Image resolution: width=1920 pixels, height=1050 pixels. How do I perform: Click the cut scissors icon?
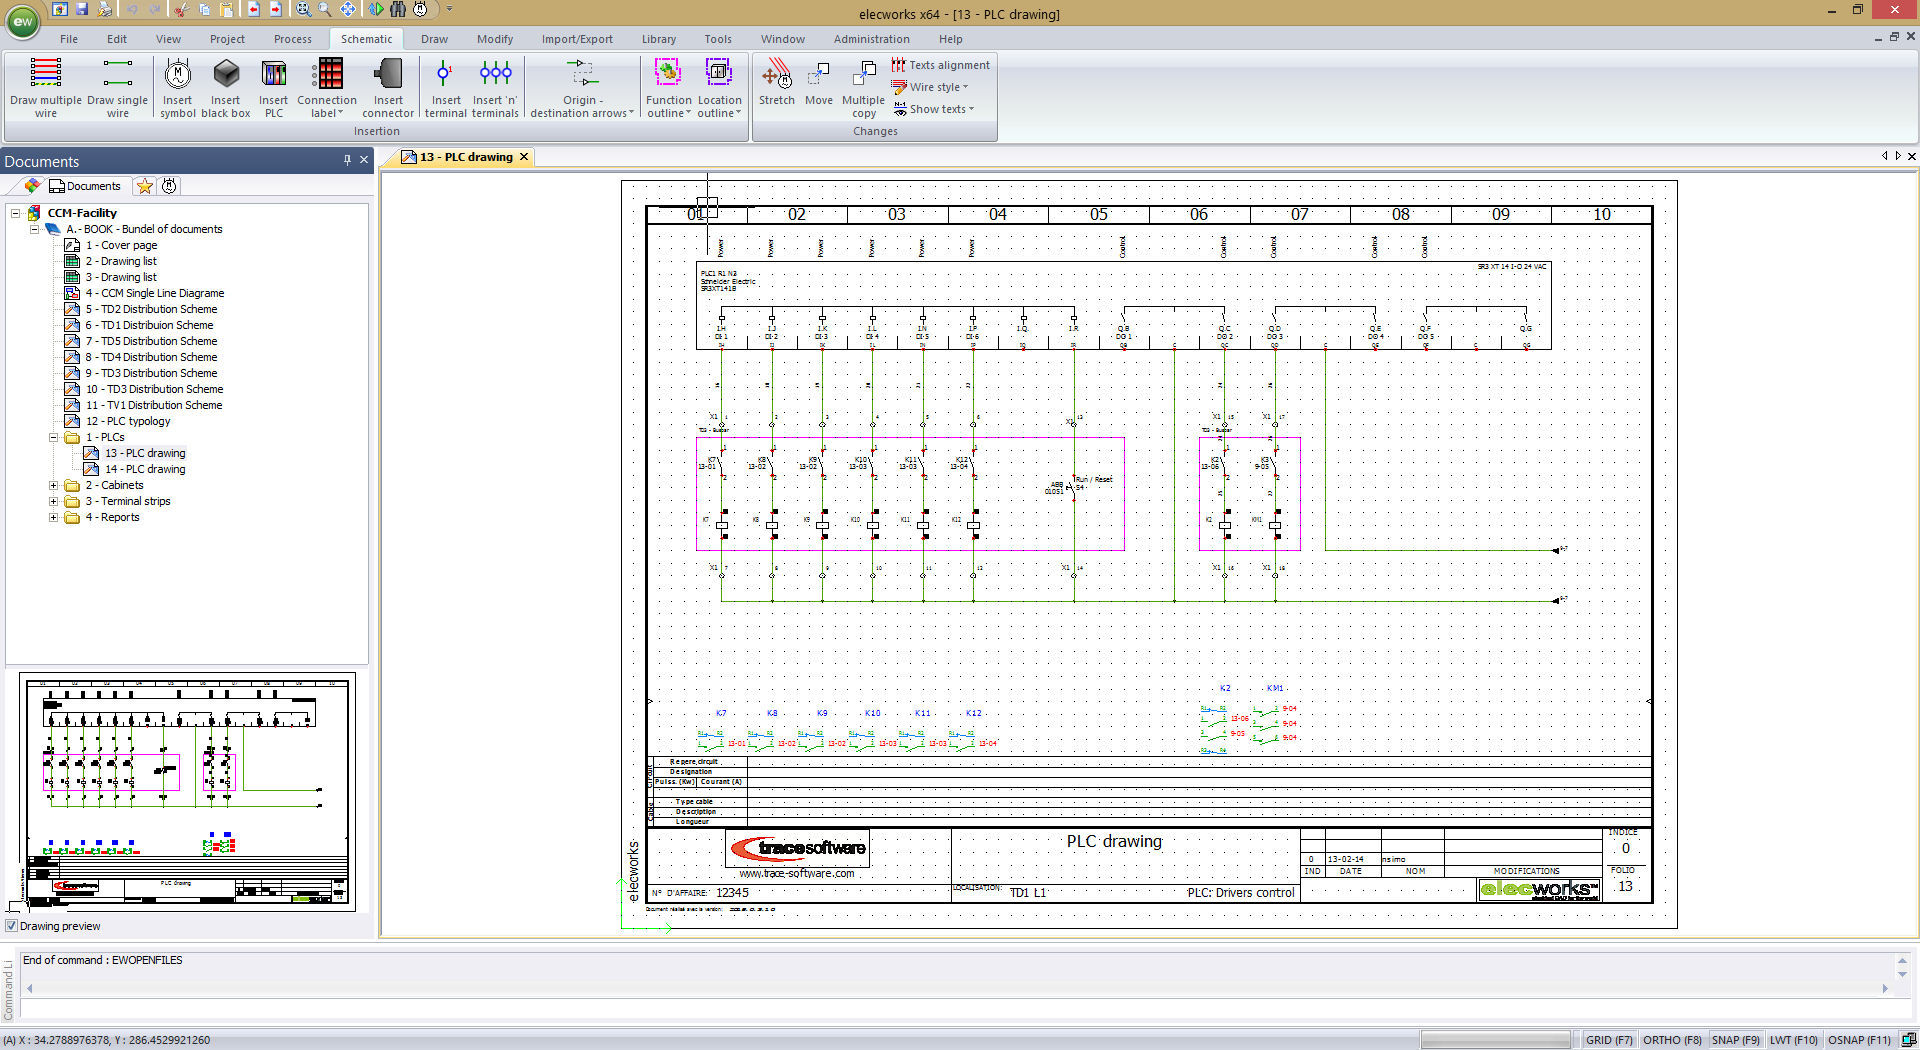[180, 9]
